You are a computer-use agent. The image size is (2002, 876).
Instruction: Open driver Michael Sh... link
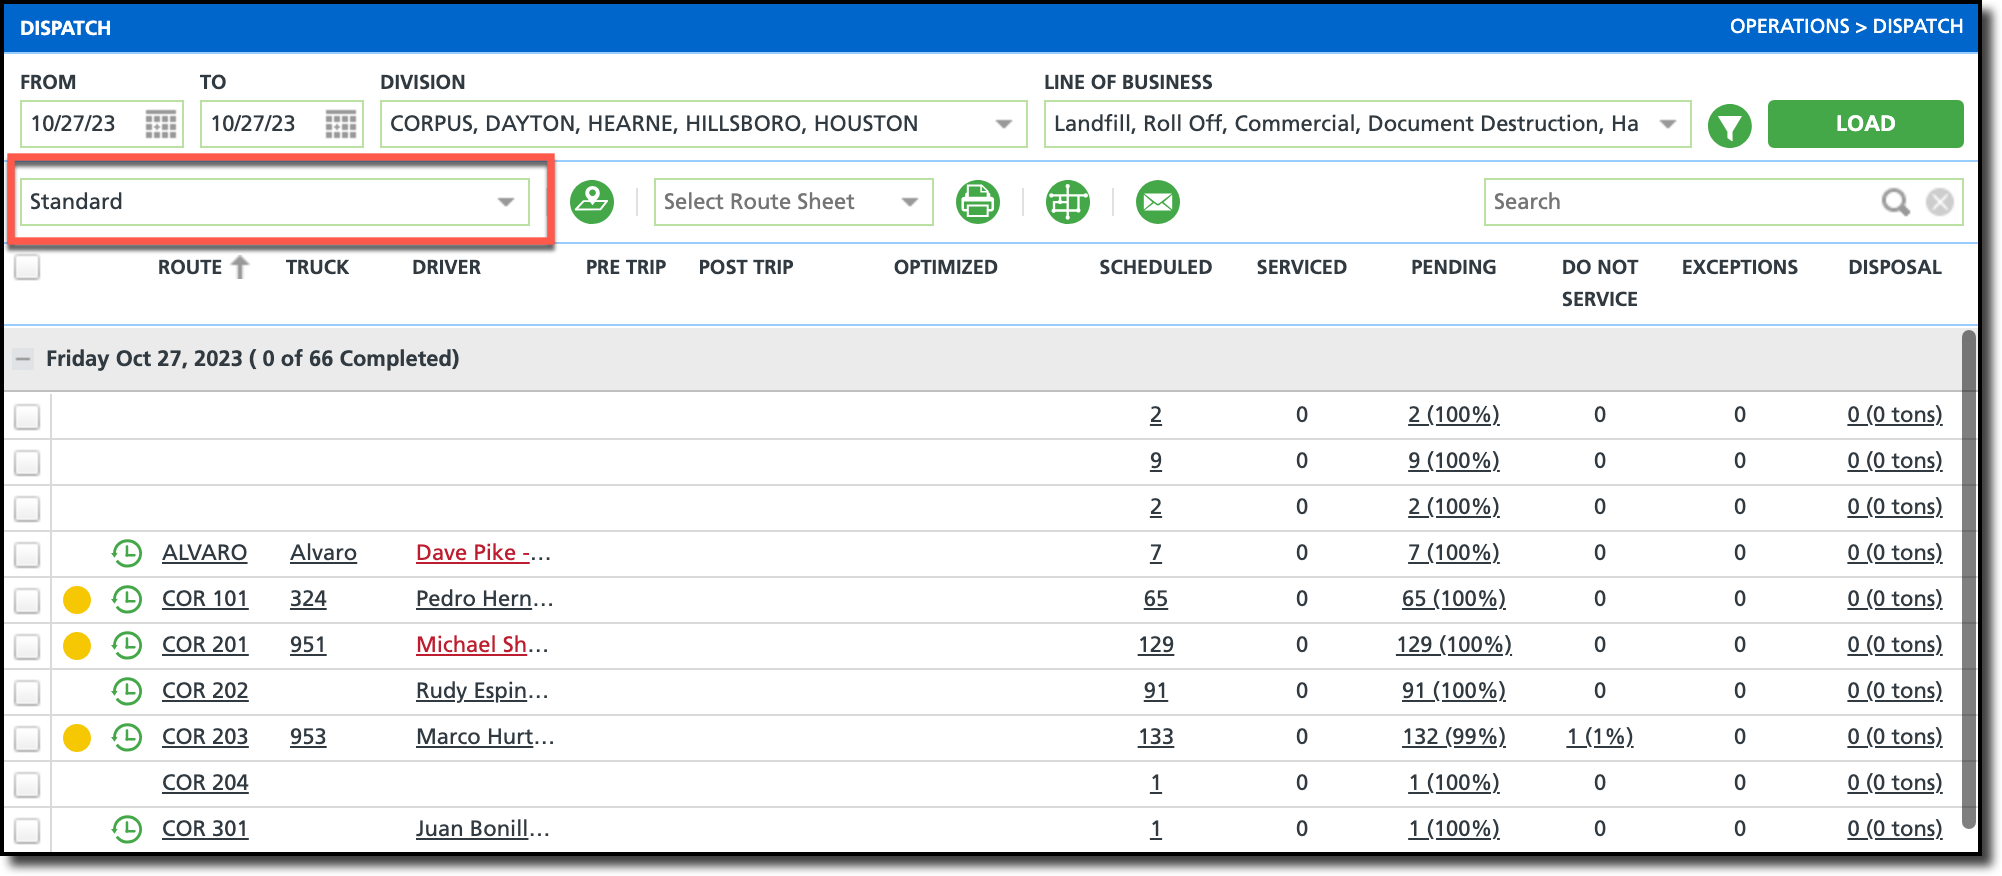click(x=482, y=645)
